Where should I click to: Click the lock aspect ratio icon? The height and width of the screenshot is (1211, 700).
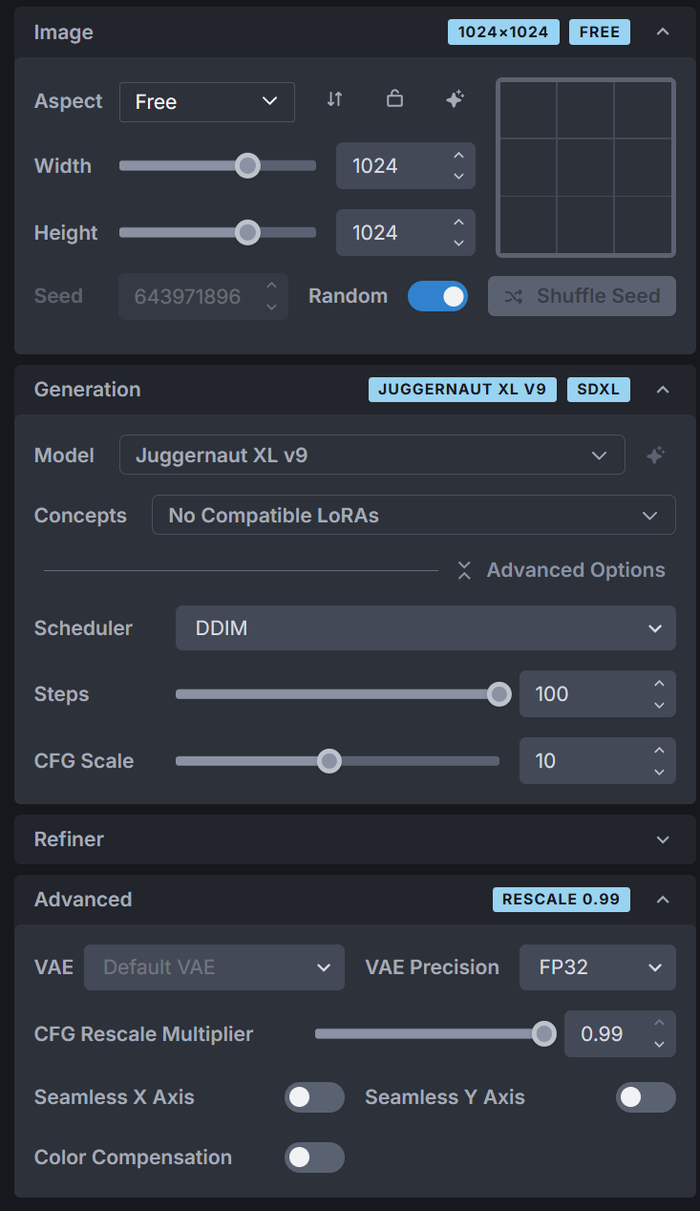coord(395,100)
